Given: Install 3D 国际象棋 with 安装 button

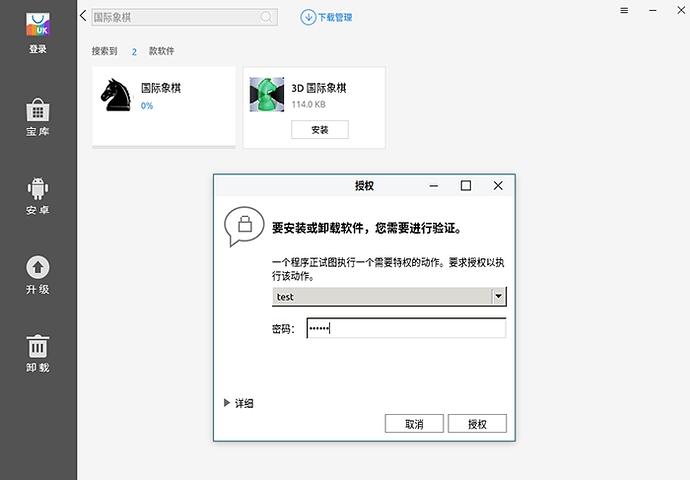Looking at the screenshot, I should coord(319,130).
